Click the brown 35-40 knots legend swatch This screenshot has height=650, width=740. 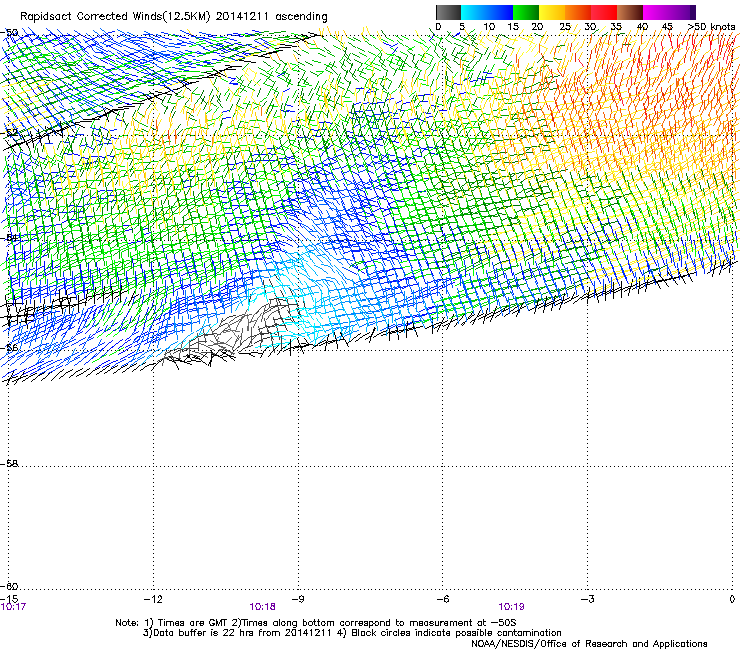coord(630,12)
